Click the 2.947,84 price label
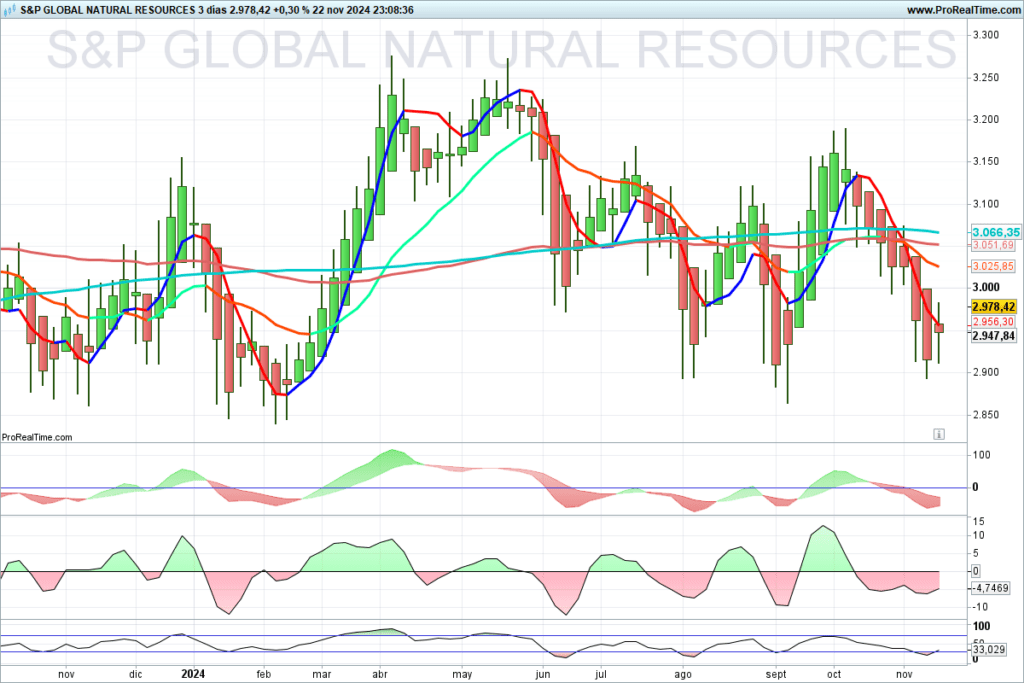Viewport: 1024px width, 683px height. tap(993, 336)
